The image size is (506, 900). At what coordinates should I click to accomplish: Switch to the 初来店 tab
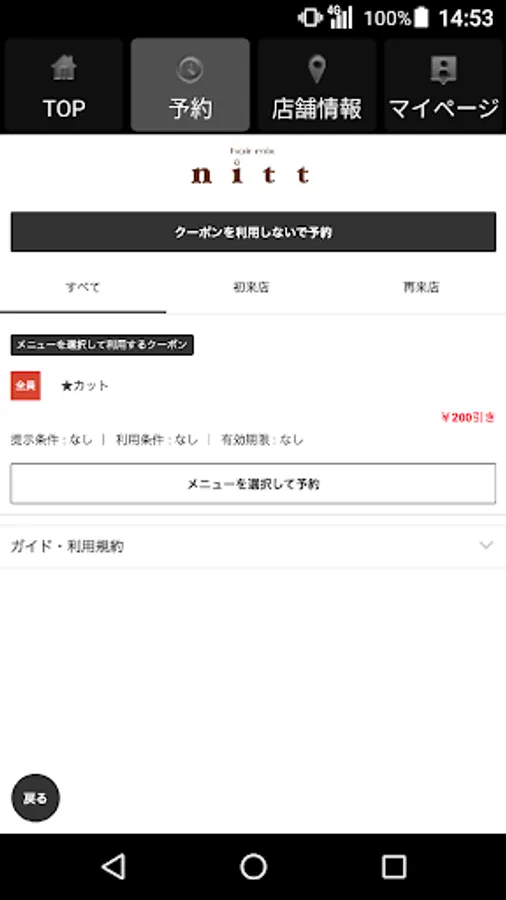(x=251, y=287)
